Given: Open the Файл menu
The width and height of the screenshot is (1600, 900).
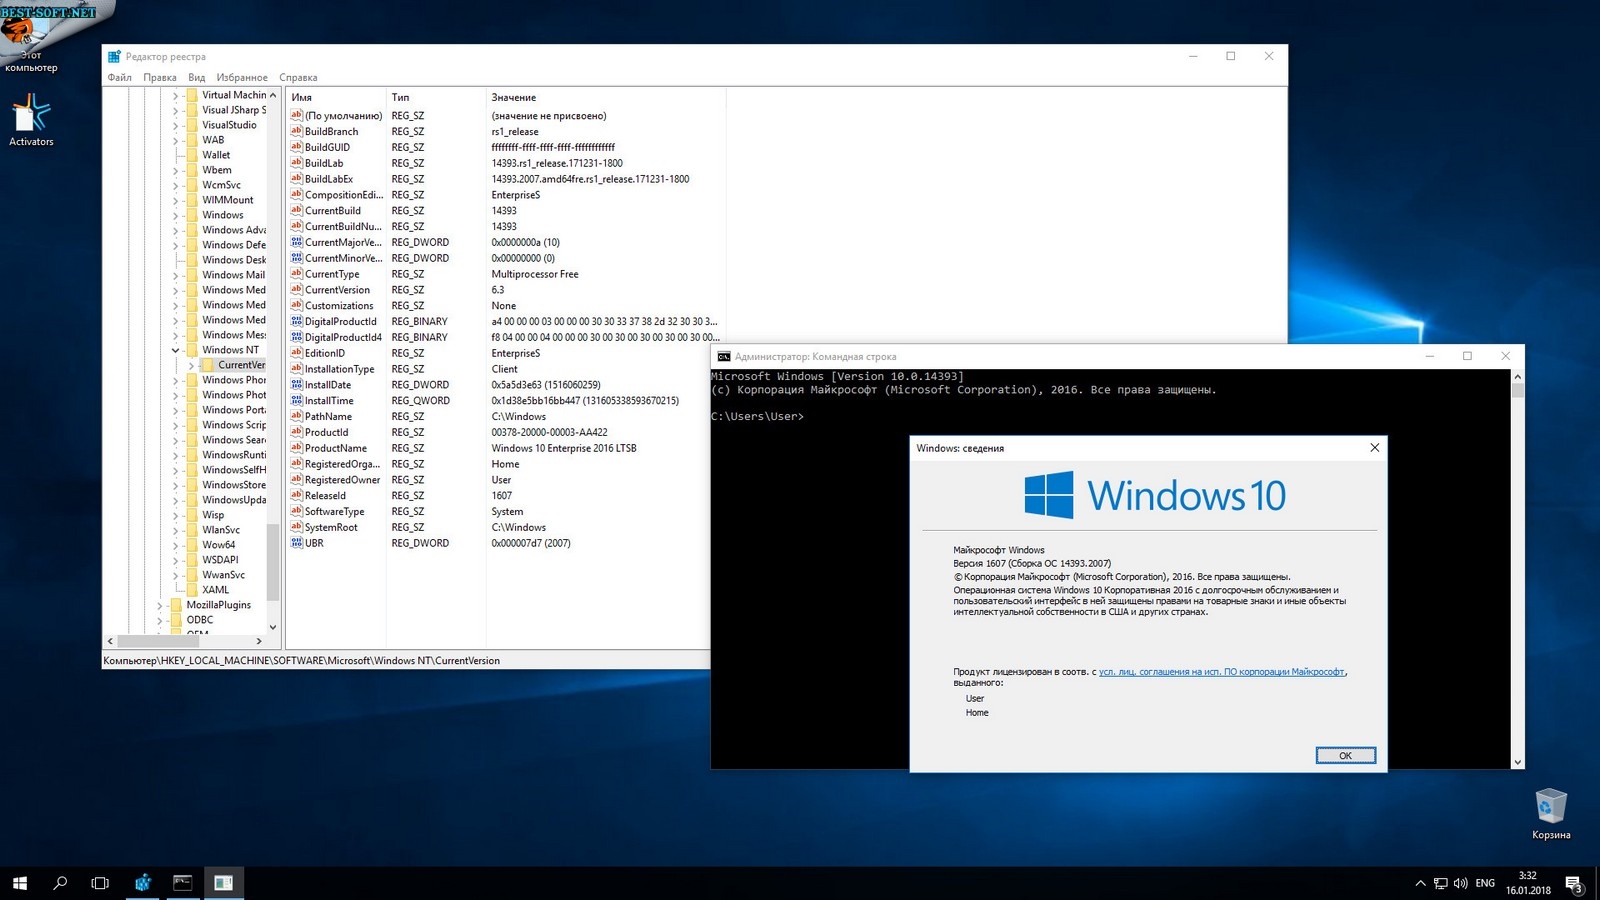Looking at the screenshot, I should click(x=119, y=77).
